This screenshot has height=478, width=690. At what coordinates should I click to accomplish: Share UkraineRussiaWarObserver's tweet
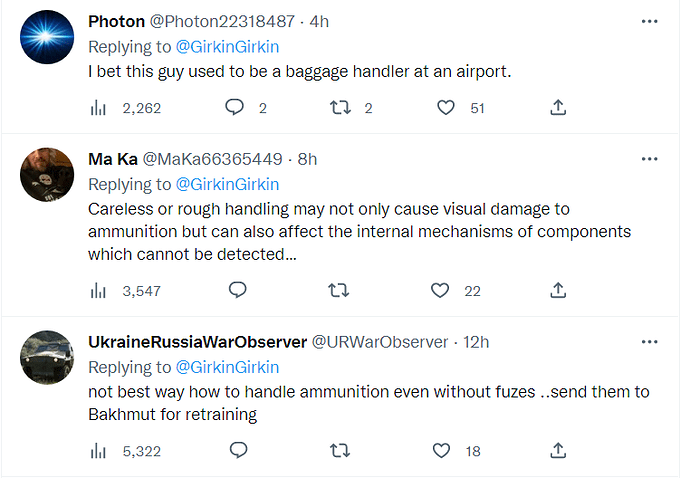click(x=558, y=451)
